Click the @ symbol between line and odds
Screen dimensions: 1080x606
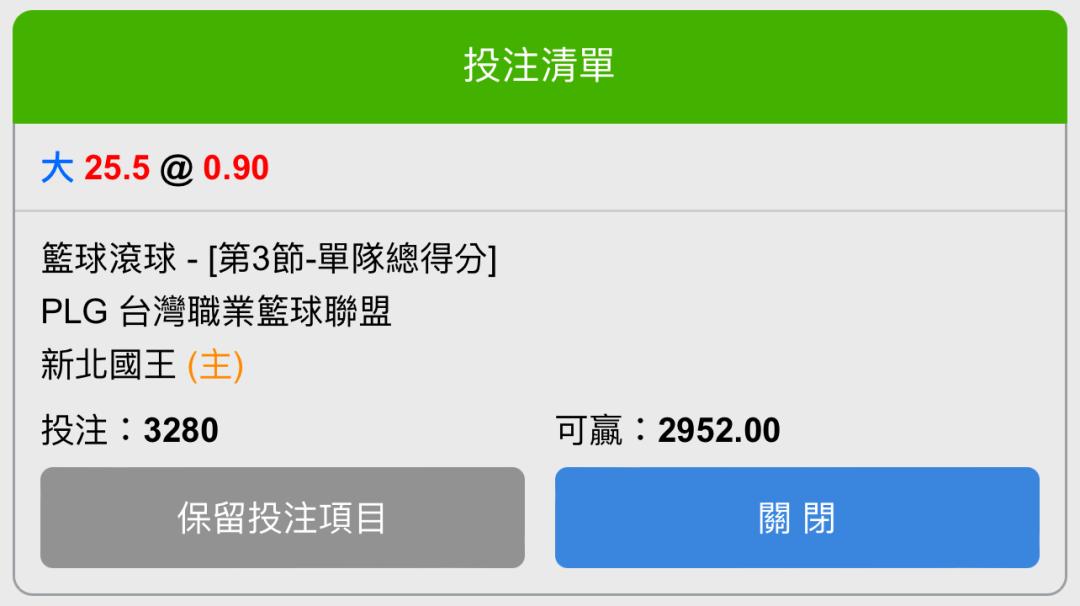(x=176, y=169)
